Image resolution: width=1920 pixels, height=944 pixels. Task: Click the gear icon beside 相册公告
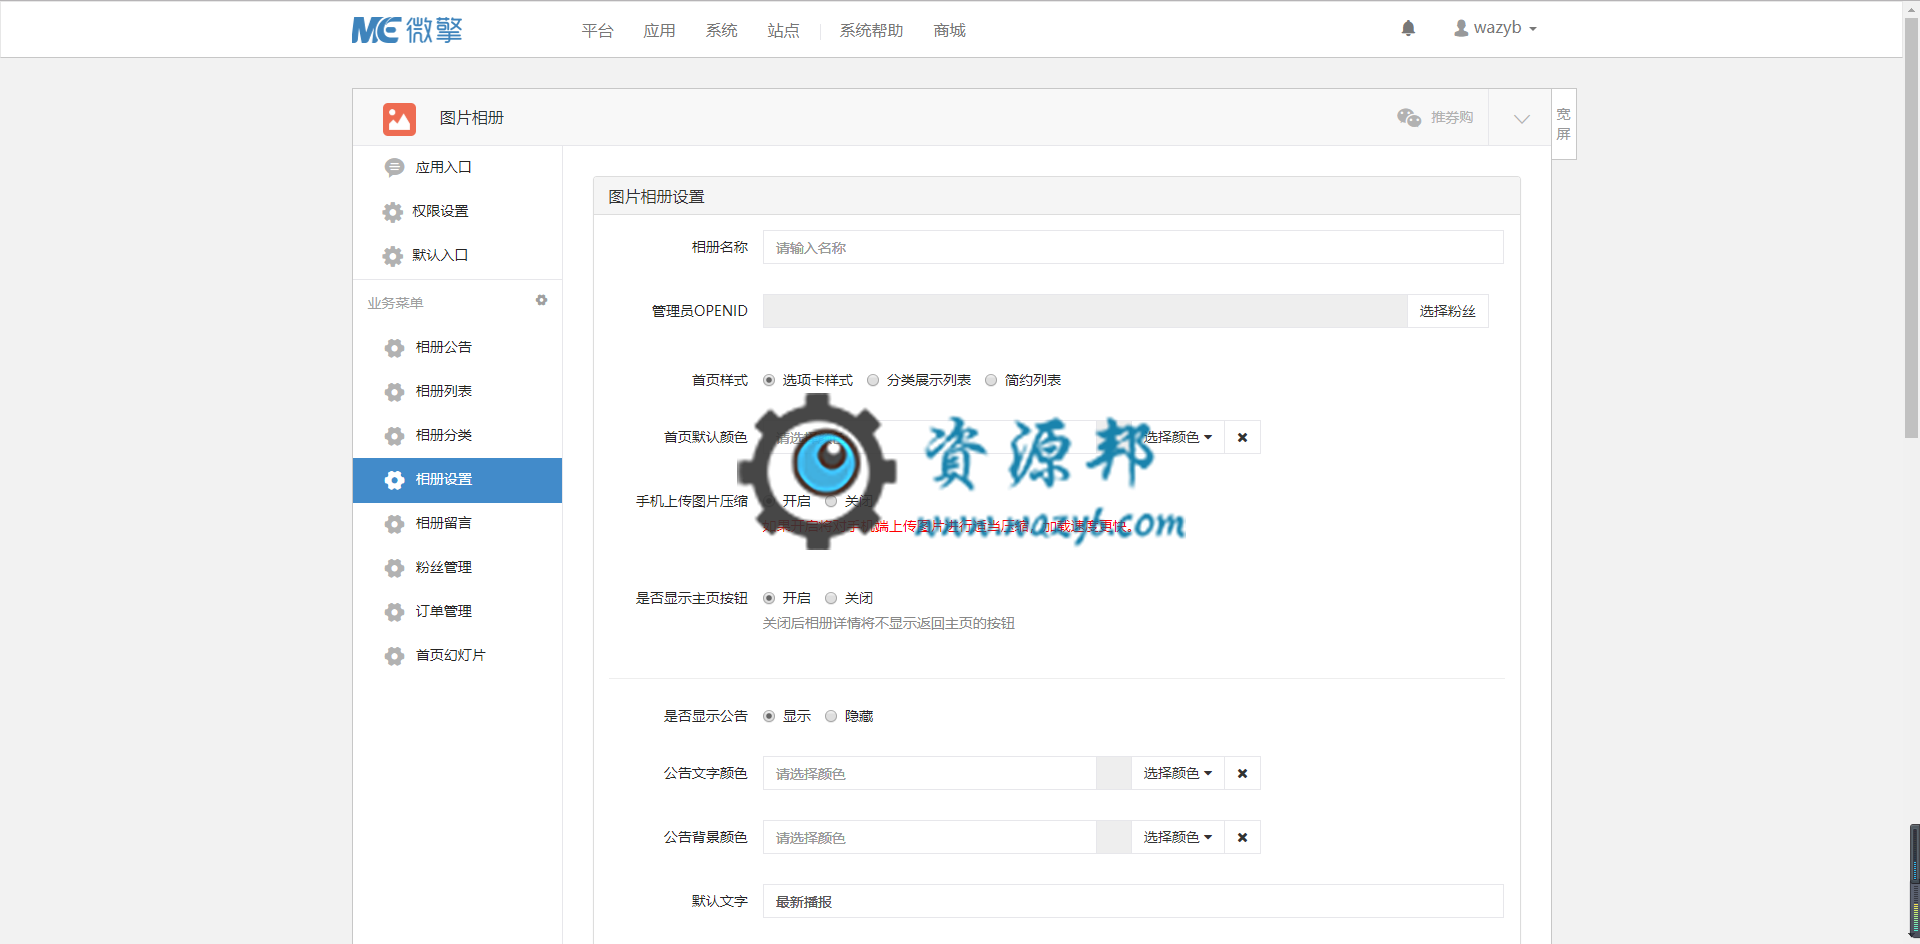[395, 348]
